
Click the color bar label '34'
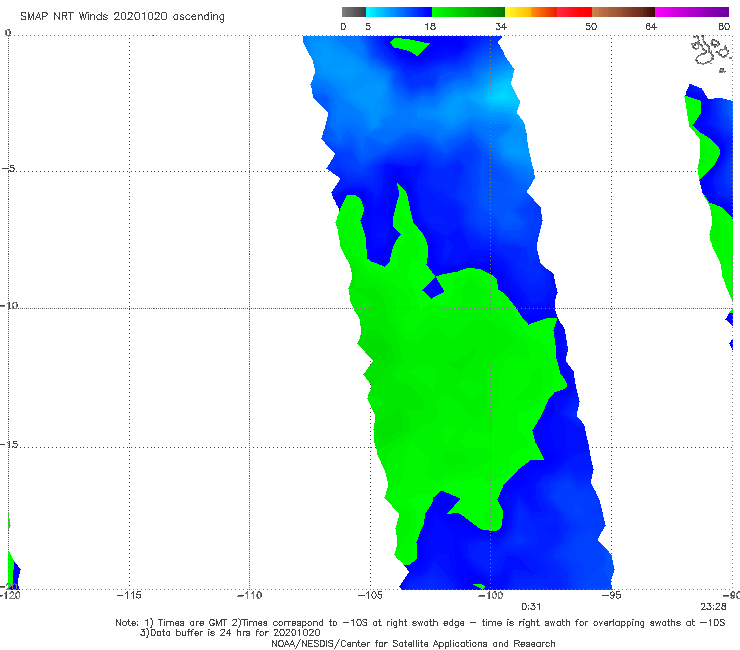[501, 26]
